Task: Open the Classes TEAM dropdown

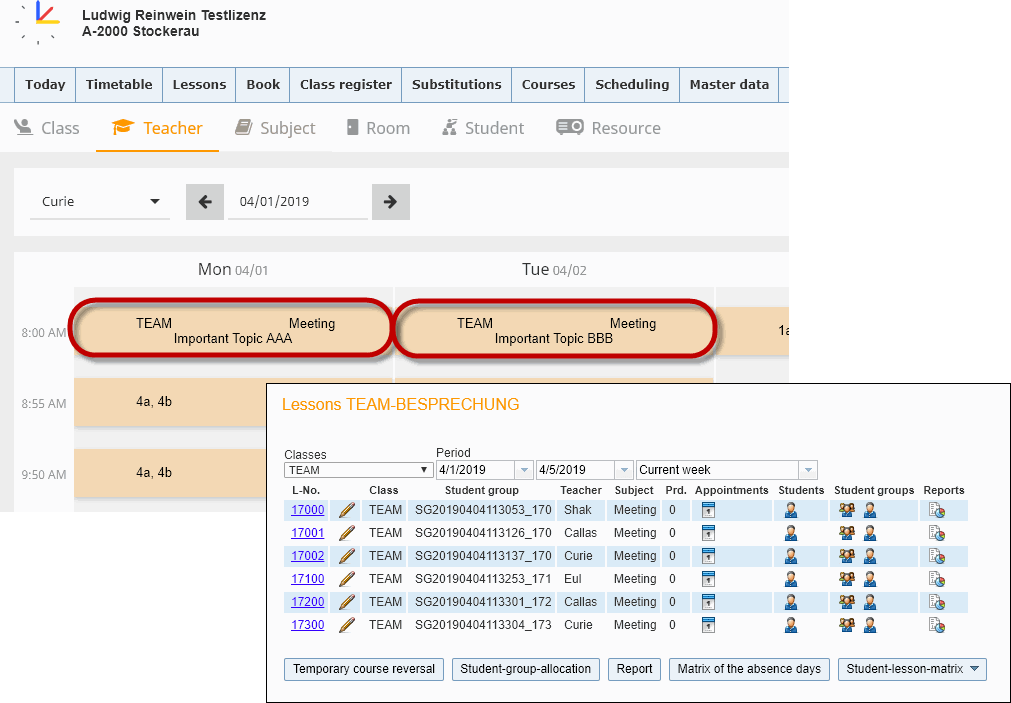Action: (x=358, y=470)
